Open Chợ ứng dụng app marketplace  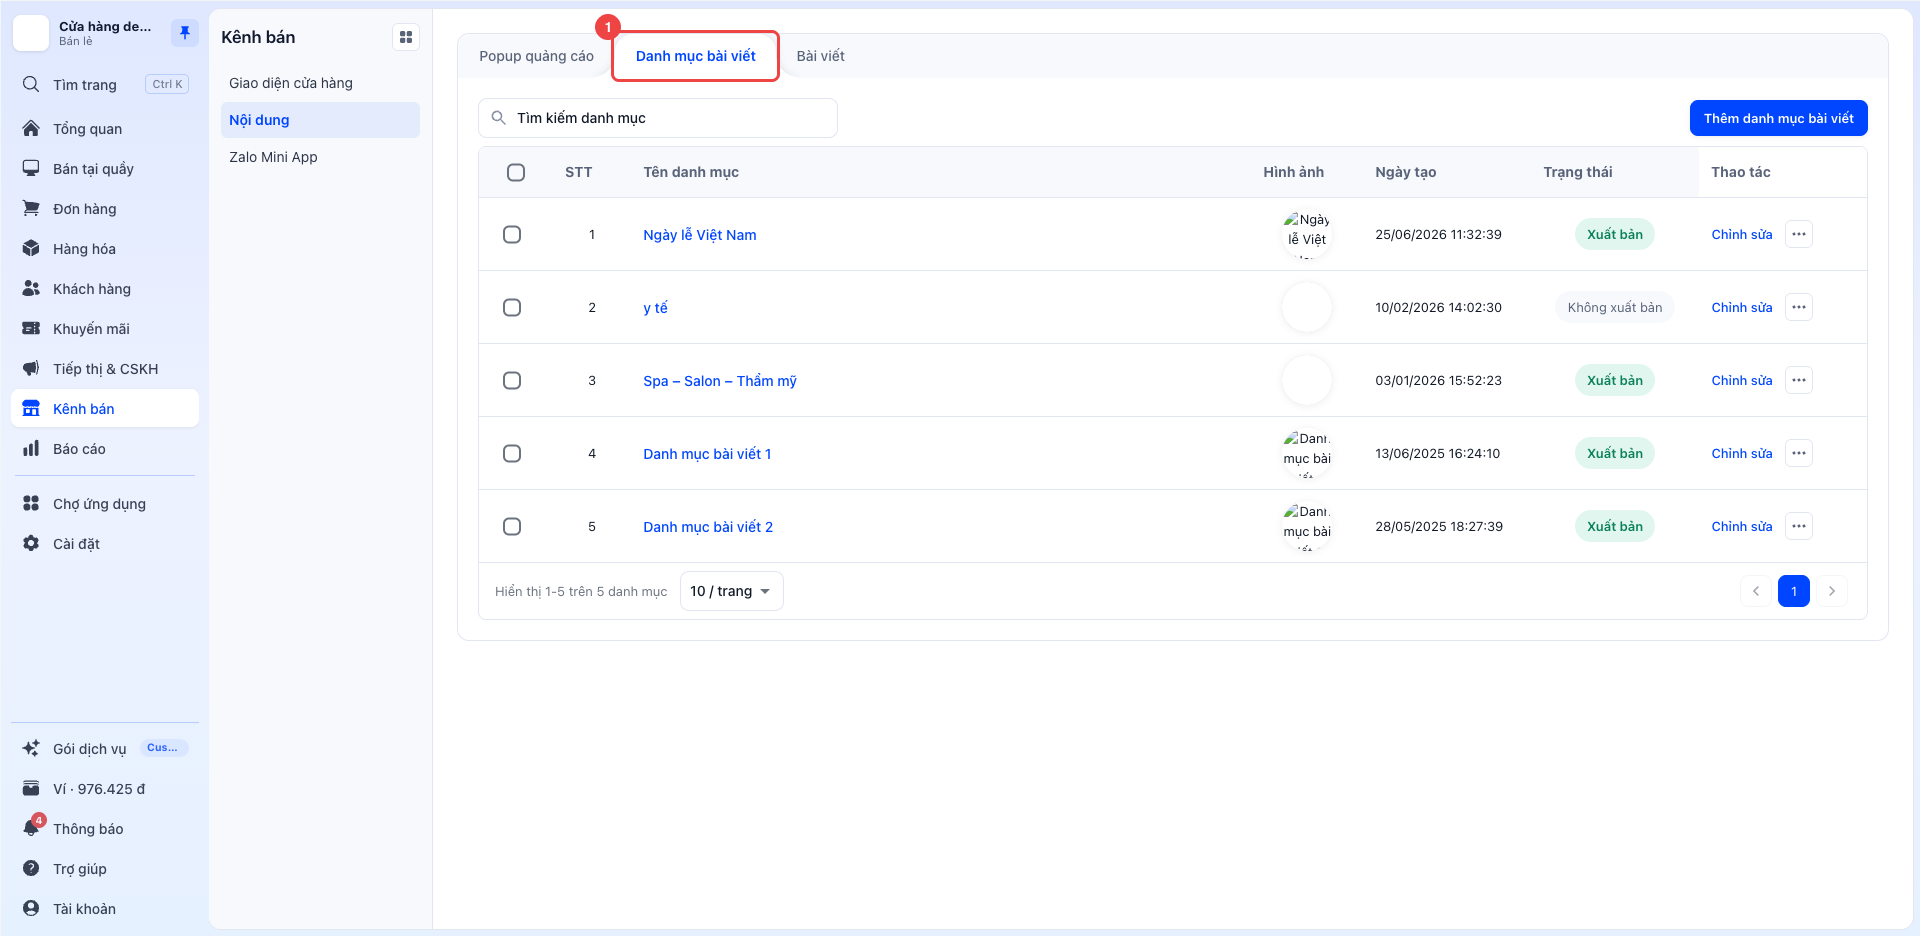click(105, 504)
